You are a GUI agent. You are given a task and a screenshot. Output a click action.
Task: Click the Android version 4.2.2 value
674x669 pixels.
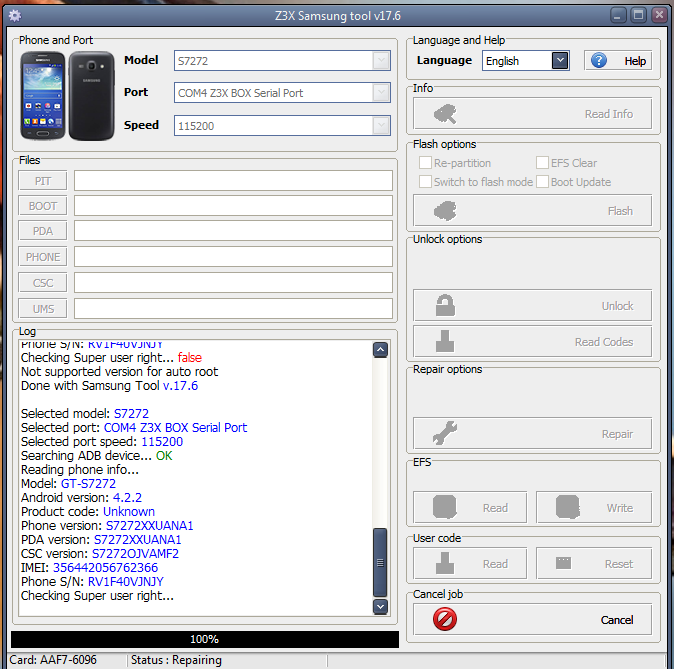click(127, 497)
